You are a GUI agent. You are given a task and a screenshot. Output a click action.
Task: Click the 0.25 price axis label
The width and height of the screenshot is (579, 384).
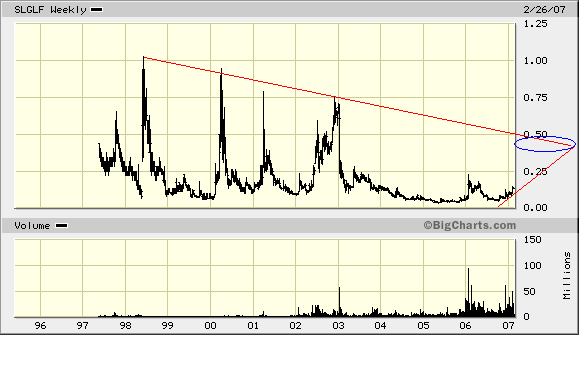point(535,171)
